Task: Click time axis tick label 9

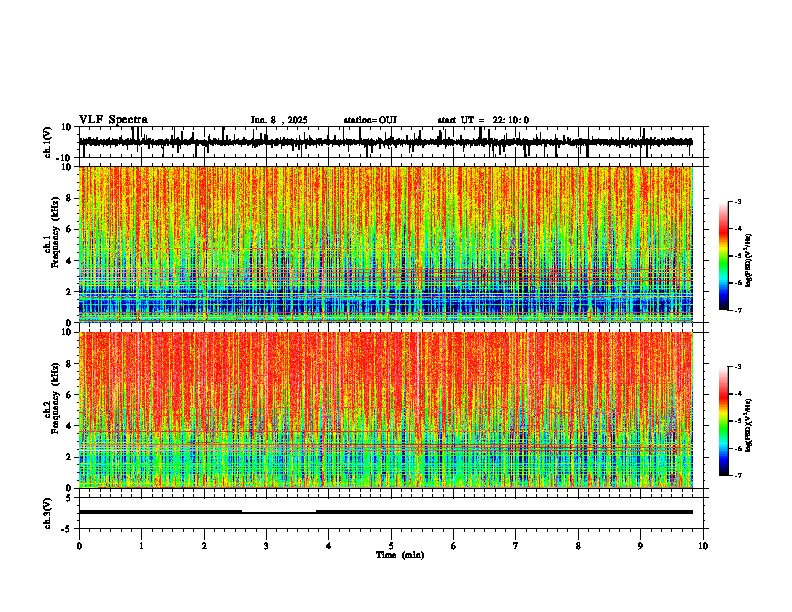Action: (640, 545)
